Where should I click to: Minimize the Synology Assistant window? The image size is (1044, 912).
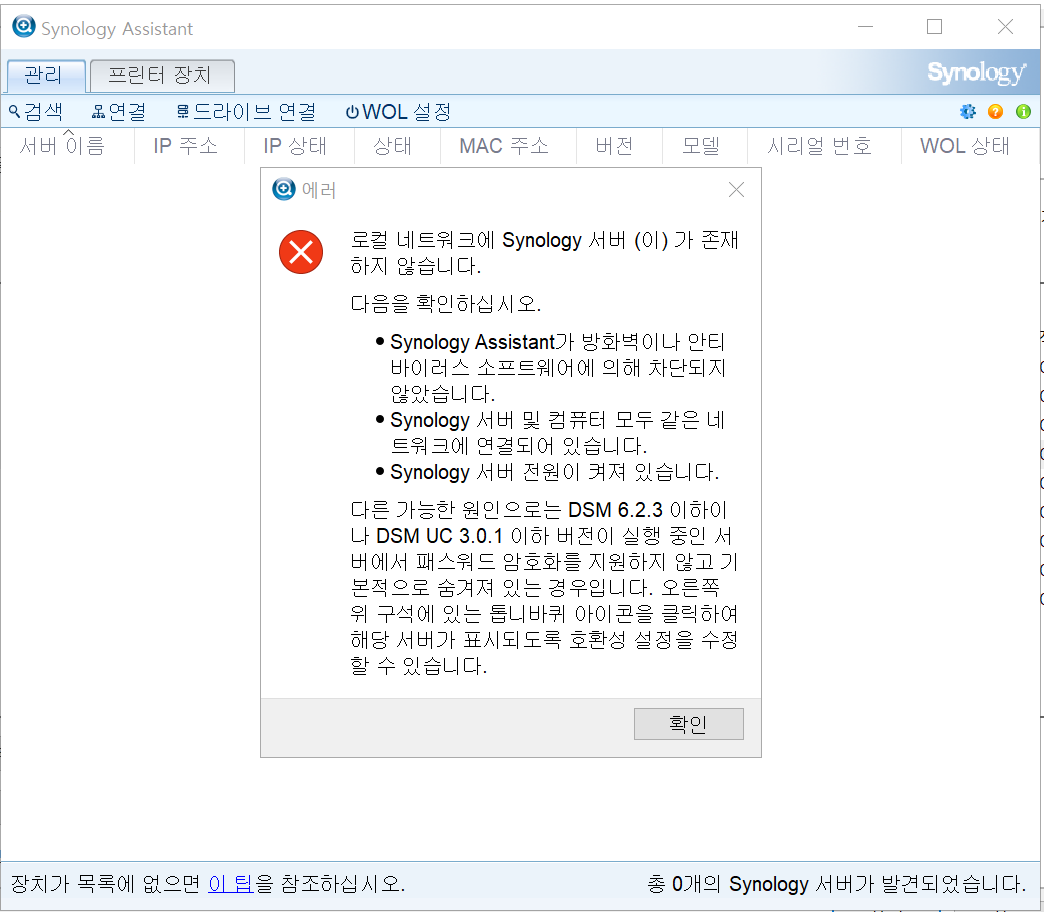click(865, 27)
